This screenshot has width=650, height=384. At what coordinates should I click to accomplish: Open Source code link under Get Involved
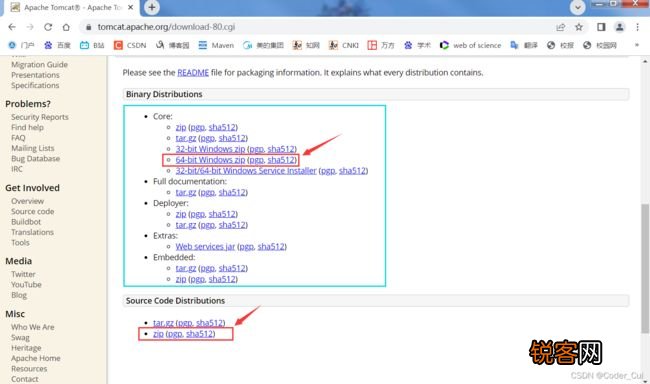(33, 211)
